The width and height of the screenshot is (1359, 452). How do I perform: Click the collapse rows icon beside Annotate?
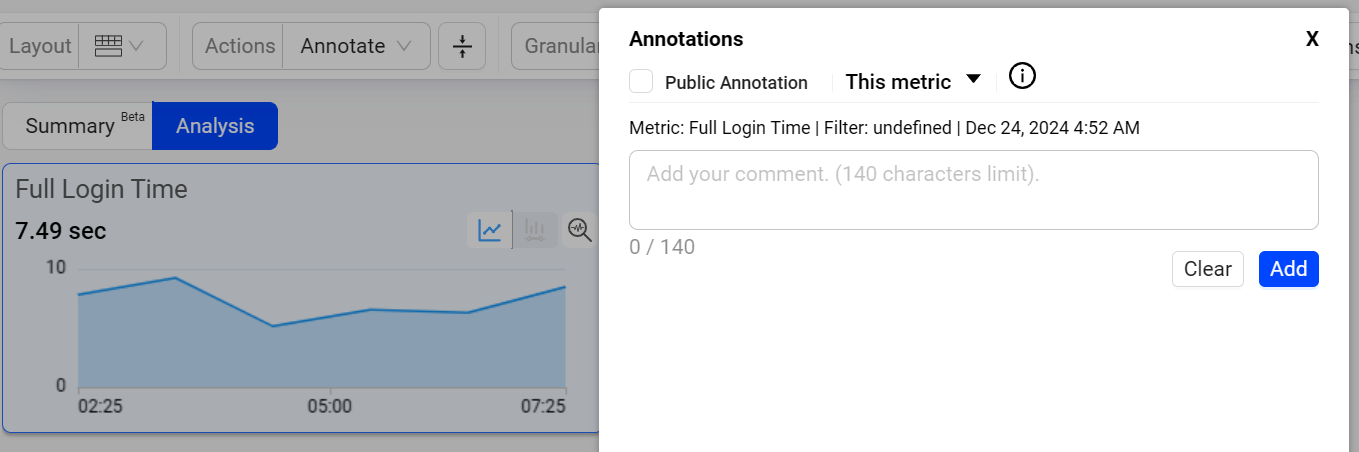(462, 46)
